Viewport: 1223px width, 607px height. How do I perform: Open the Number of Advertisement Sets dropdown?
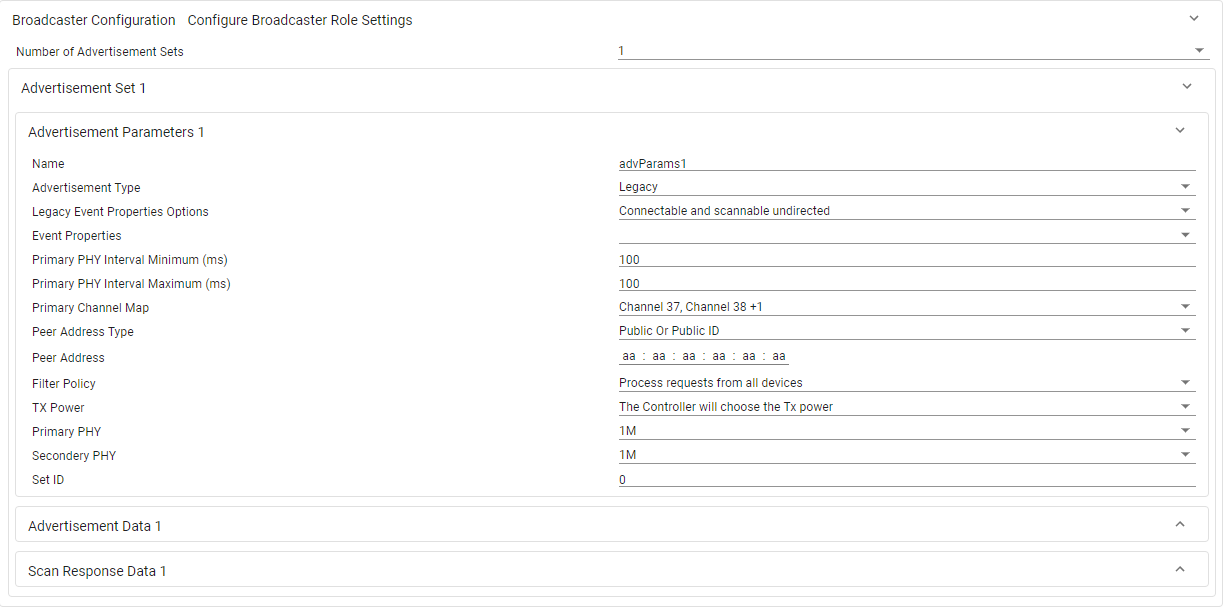click(1198, 50)
